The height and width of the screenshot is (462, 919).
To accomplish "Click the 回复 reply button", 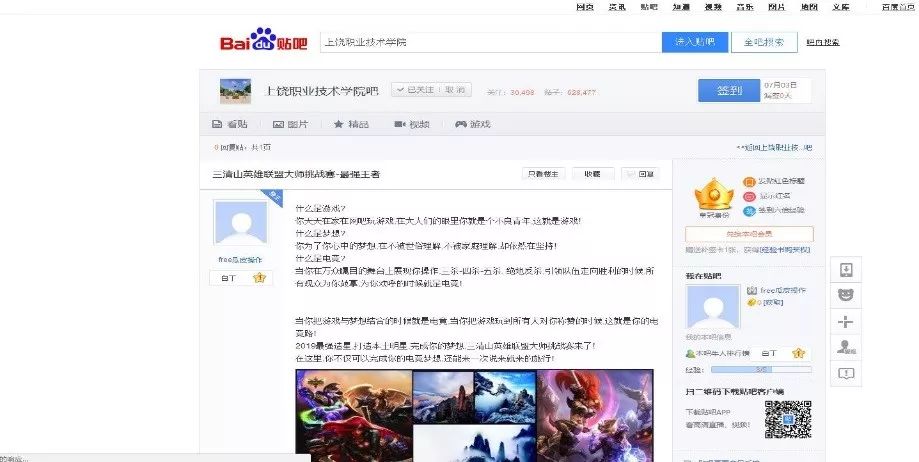I will pyautogui.click(x=641, y=174).
